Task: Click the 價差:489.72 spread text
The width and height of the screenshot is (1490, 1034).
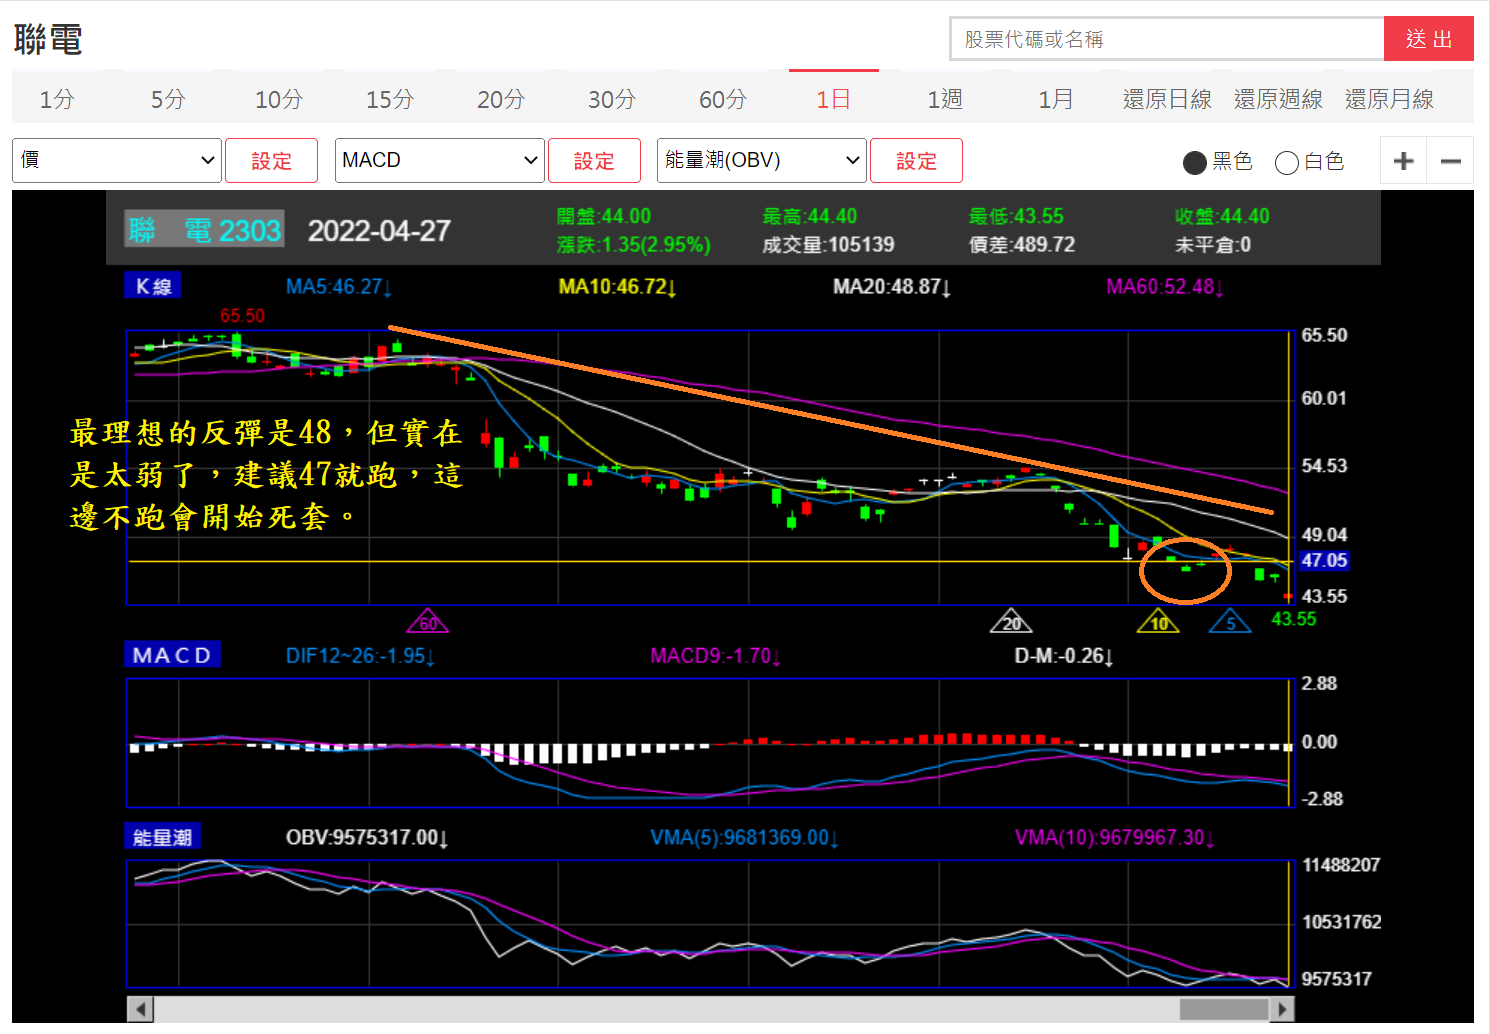Action: (x=1022, y=245)
